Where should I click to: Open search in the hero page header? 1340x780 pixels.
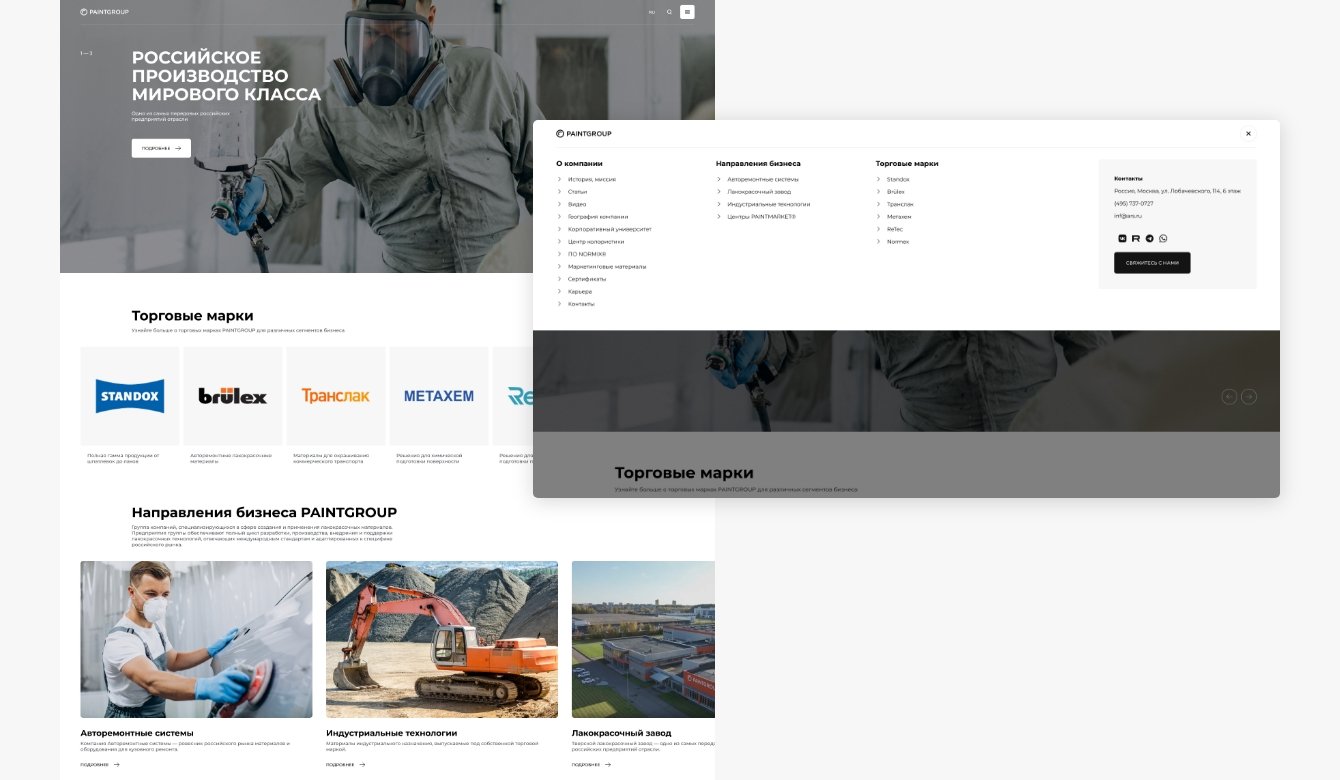[x=669, y=12]
